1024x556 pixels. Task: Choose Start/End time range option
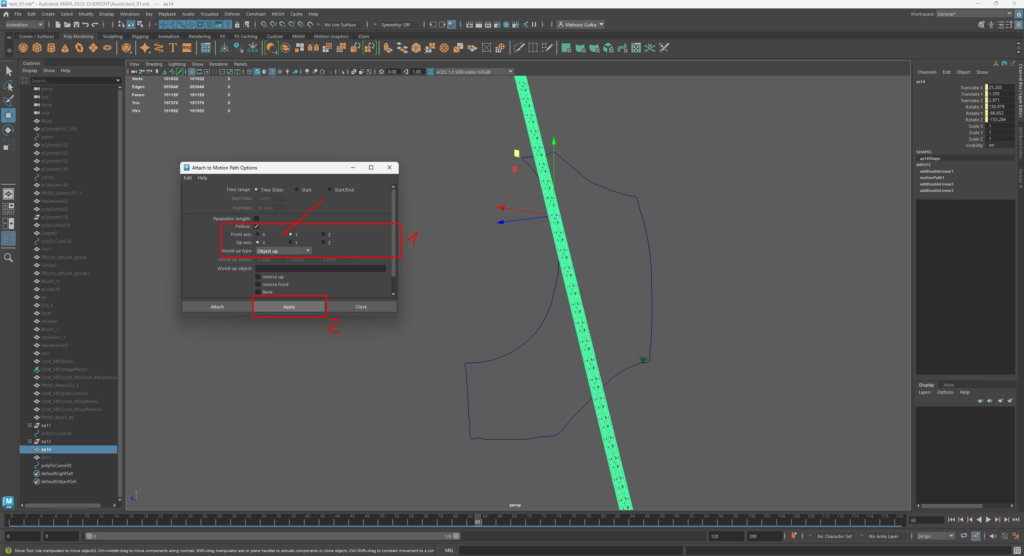(330, 189)
